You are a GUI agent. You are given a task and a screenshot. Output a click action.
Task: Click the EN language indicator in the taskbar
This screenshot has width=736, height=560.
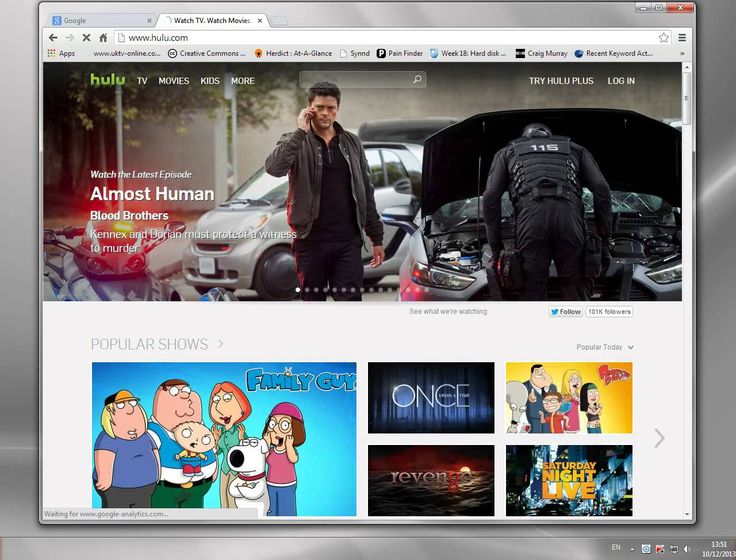[x=616, y=547]
